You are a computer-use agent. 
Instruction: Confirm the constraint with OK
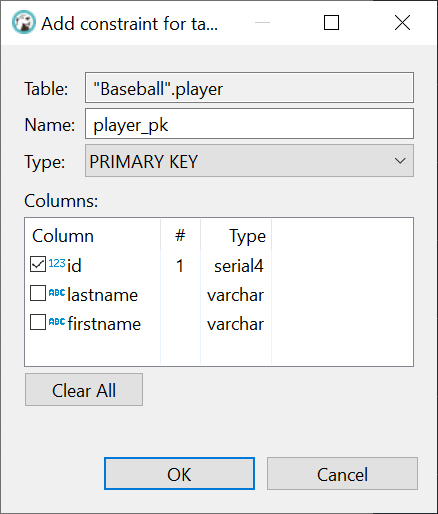coord(179,474)
